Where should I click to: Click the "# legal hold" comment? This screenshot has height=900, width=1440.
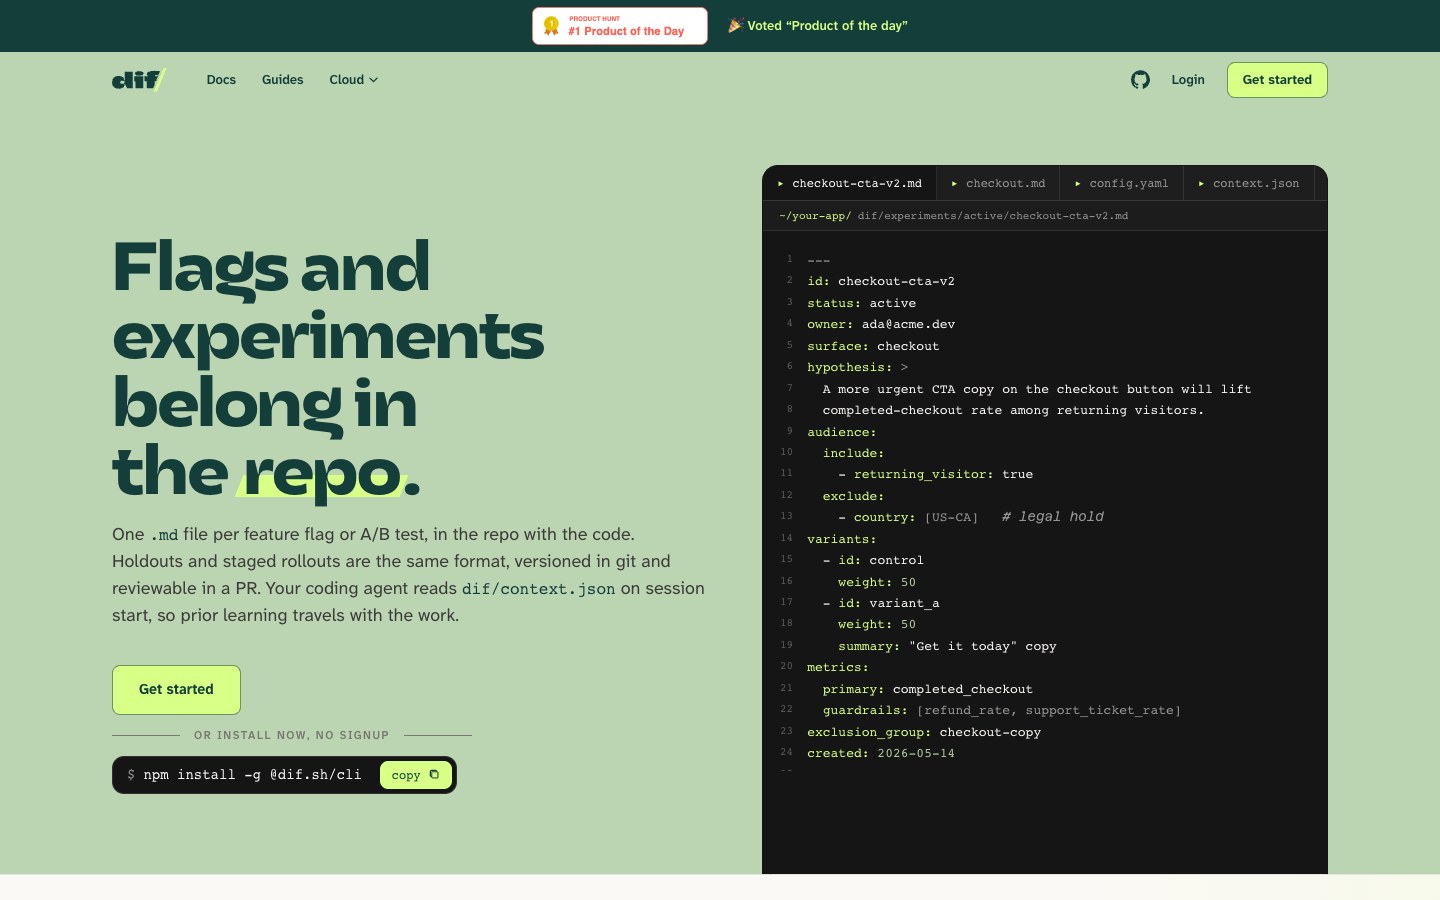pyautogui.click(x=1053, y=517)
